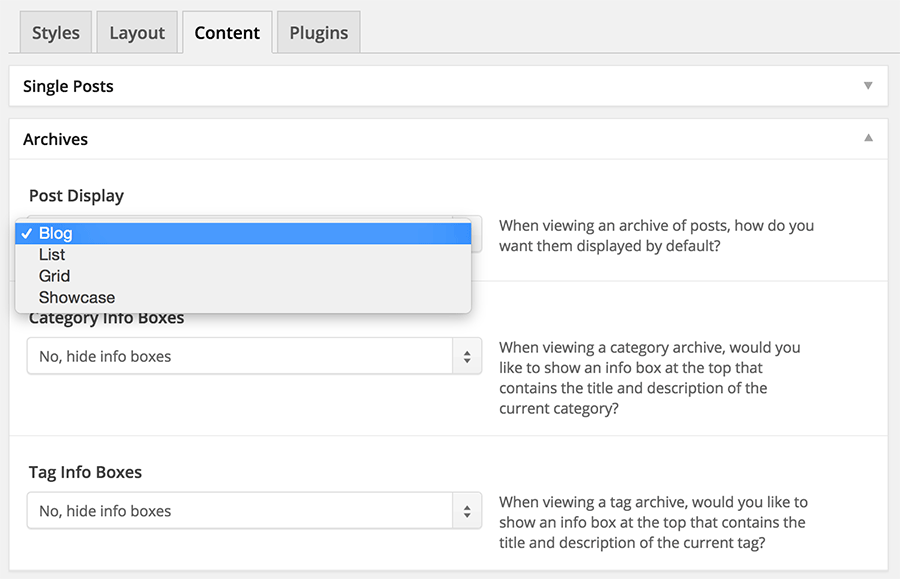Click the tag archive description text

pos(653,522)
